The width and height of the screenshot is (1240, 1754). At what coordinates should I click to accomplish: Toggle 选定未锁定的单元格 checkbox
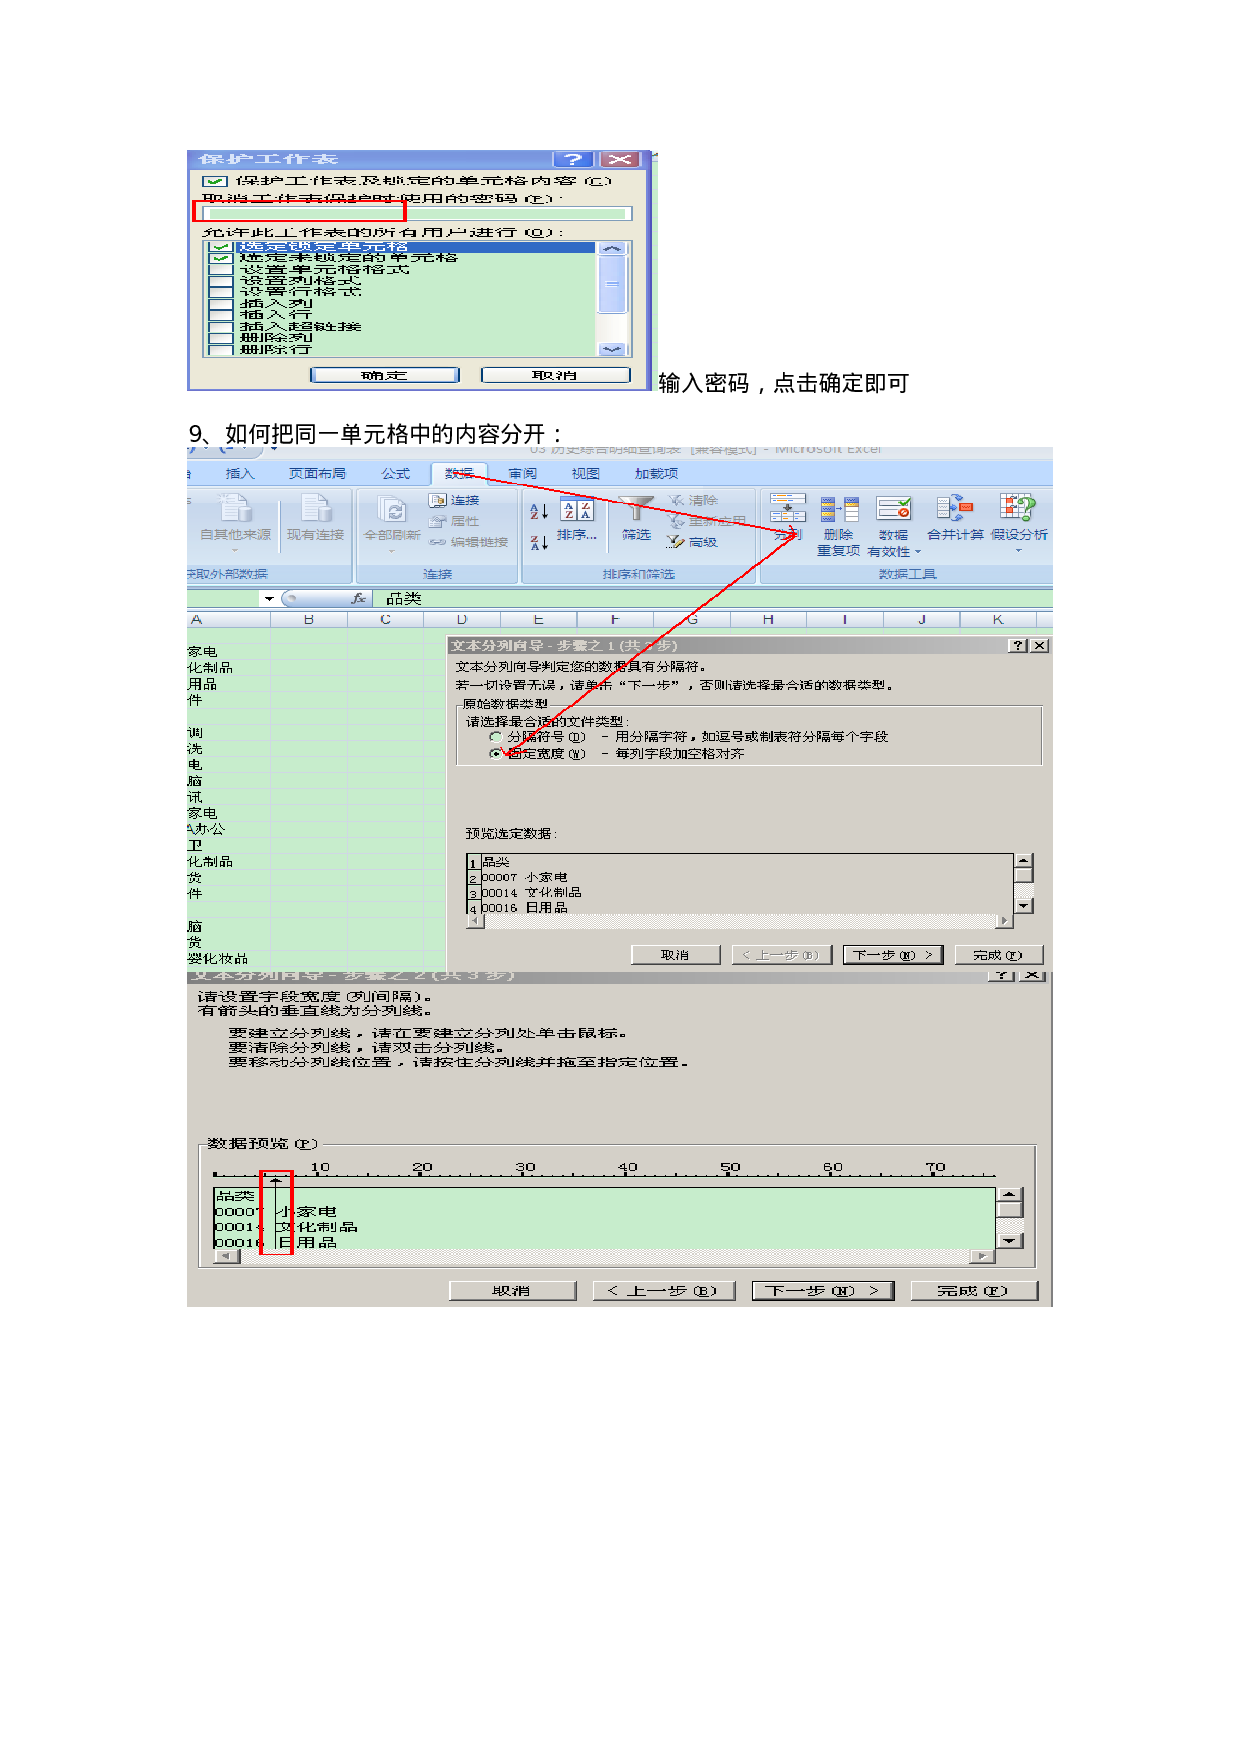[221, 258]
